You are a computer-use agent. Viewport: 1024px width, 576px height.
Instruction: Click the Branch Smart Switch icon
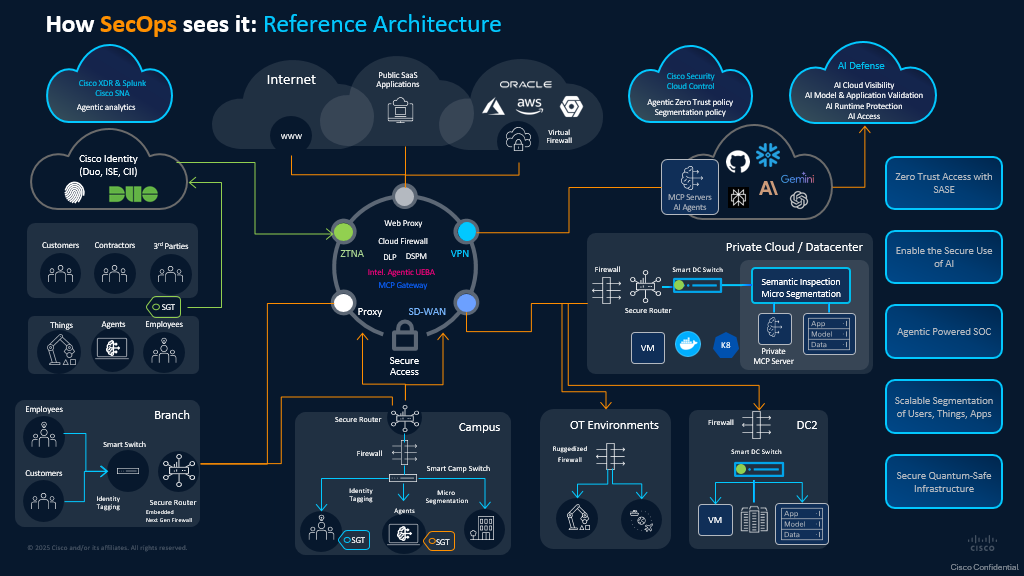pos(128,471)
